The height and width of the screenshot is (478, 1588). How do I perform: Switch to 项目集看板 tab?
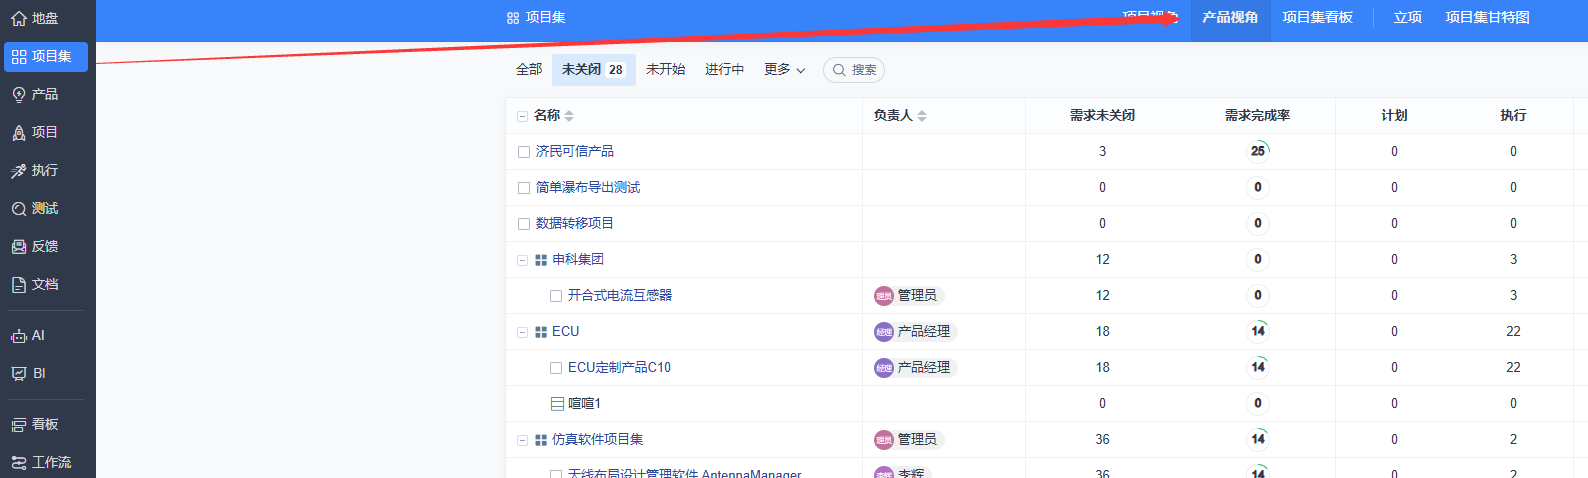pyautogui.click(x=1317, y=18)
